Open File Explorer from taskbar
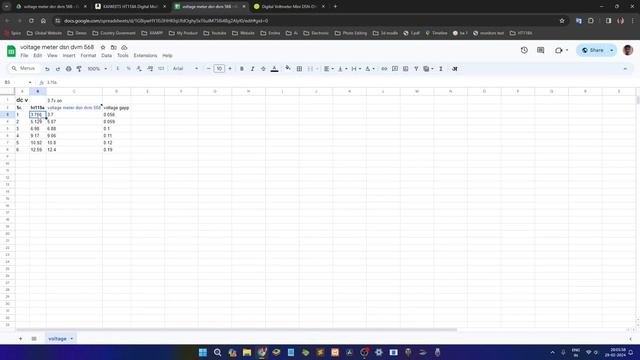Viewport: 640px width, 360px height. [x=247, y=352]
